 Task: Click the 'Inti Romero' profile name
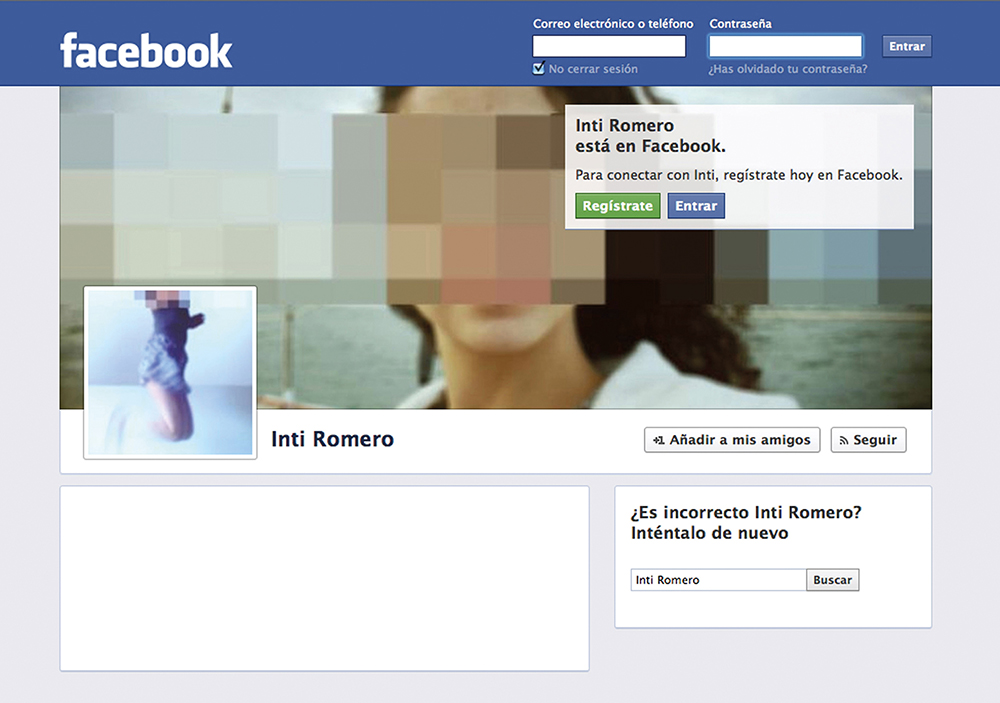pyautogui.click(x=332, y=439)
